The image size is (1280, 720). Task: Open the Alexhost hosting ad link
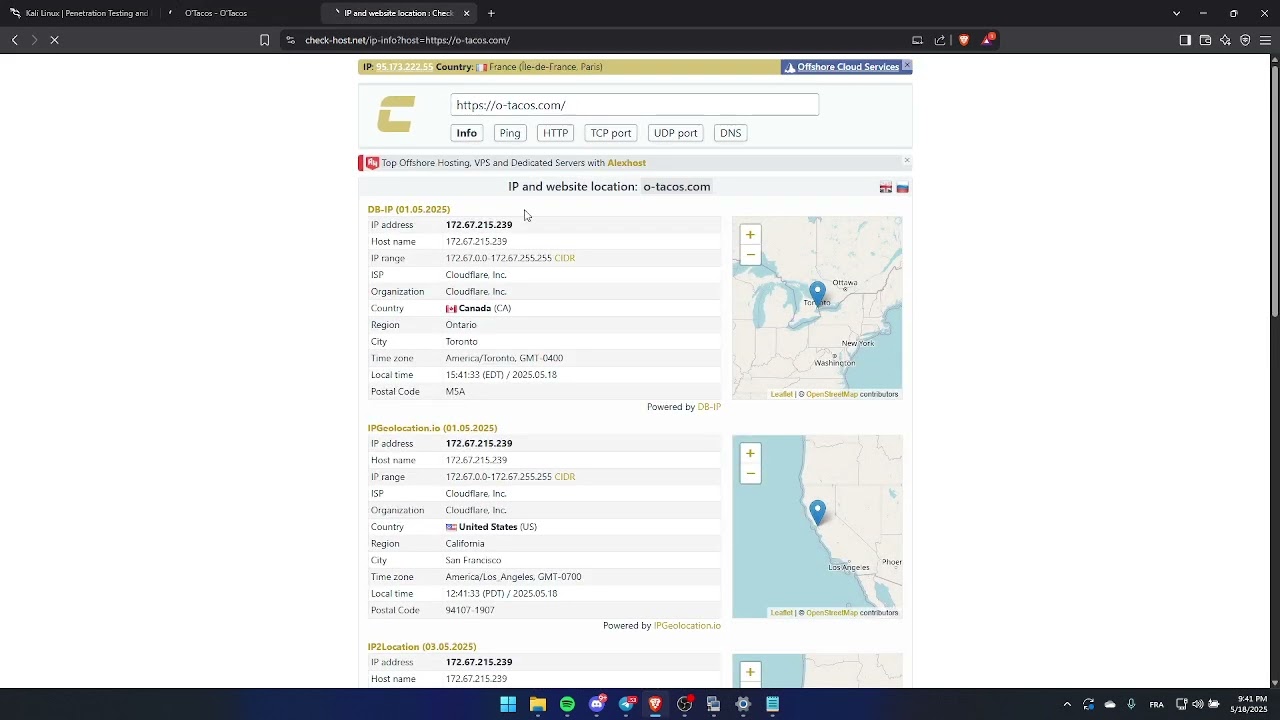626,163
